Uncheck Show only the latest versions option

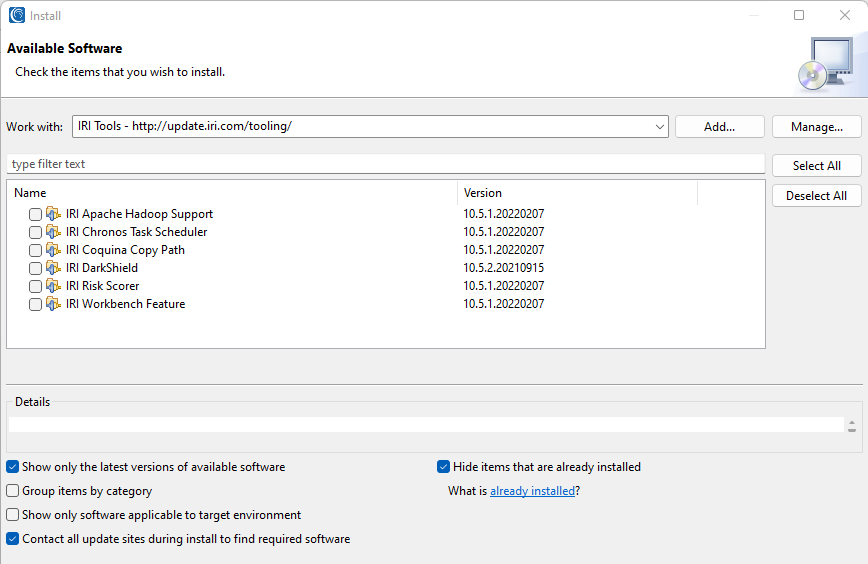point(13,467)
